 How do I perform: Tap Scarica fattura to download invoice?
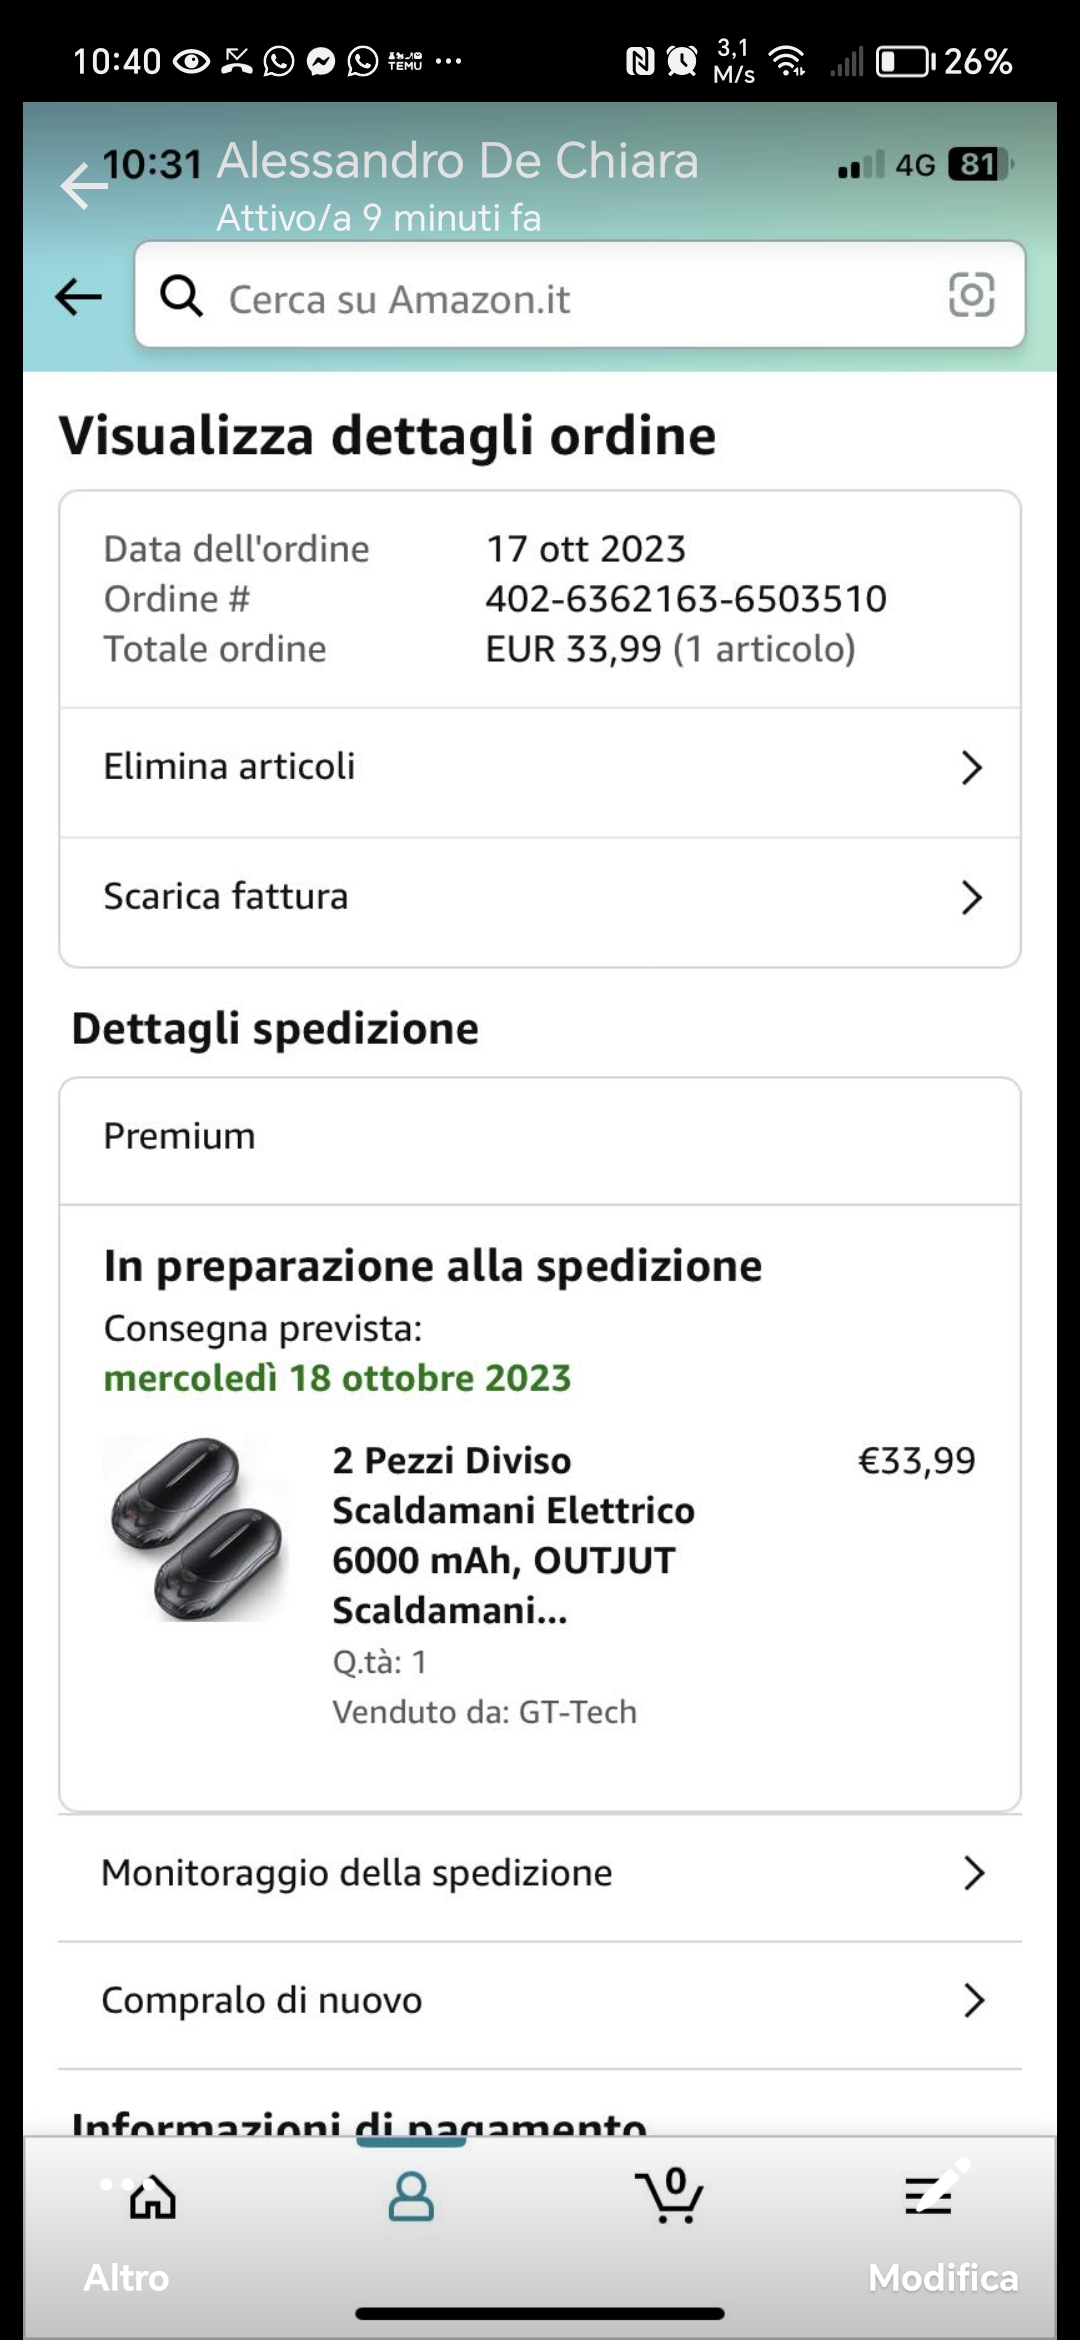(226, 896)
